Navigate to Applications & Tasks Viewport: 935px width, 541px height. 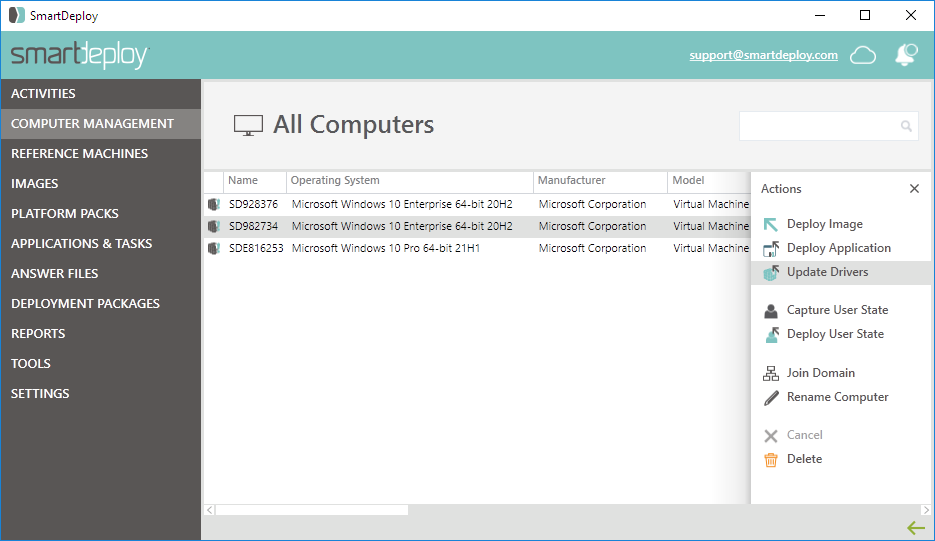tap(100, 243)
